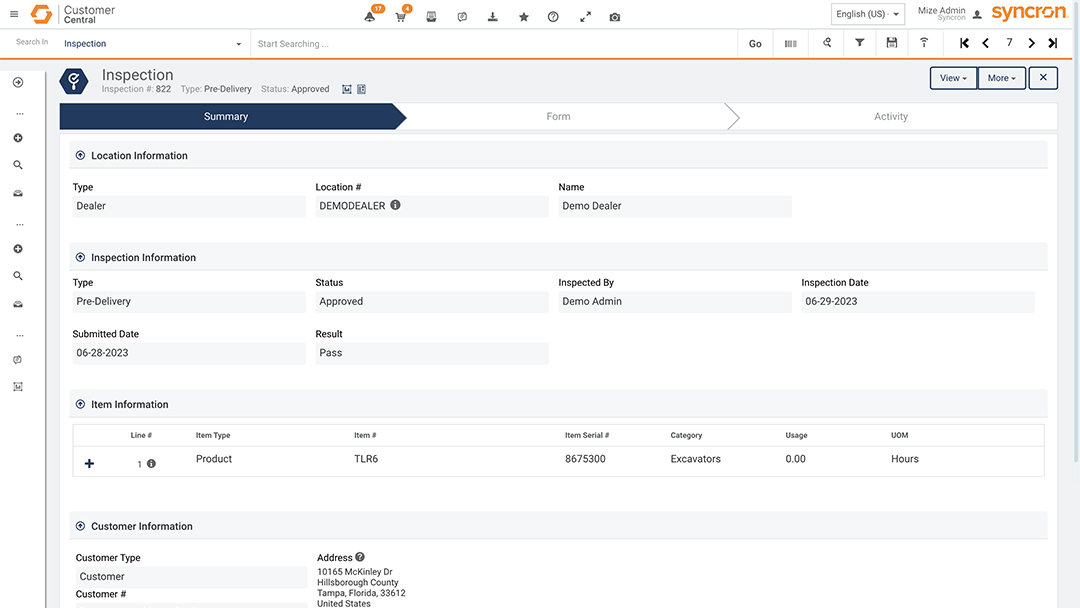Click the Syncron logo
Image resolution: width=1080 pixels, height=608 pixels.
[1029, 13]
